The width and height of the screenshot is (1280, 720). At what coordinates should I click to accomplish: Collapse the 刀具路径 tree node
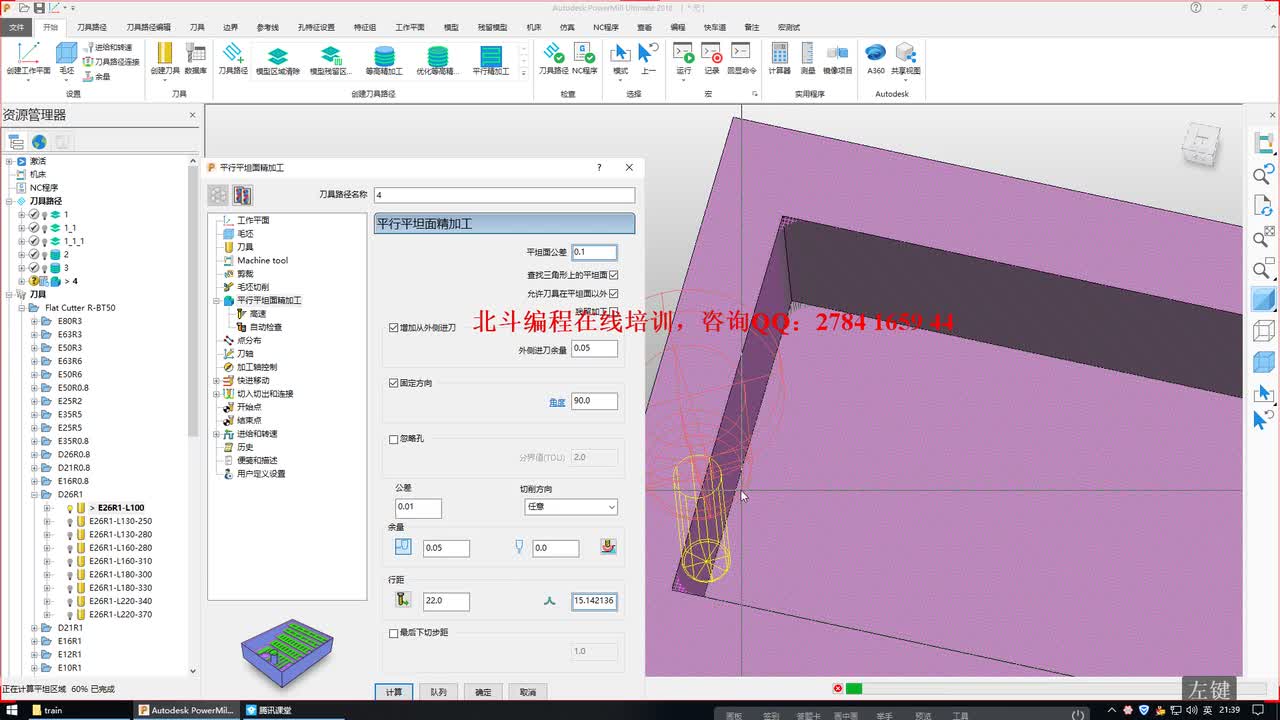coord(9,201)
